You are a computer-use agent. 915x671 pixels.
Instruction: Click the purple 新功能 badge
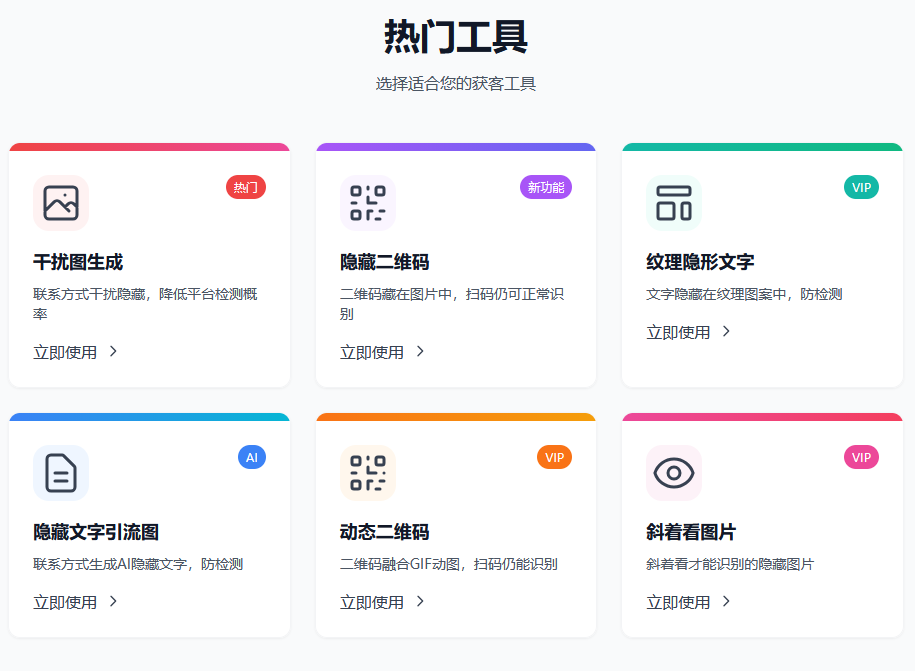click(x=546, y=187)
